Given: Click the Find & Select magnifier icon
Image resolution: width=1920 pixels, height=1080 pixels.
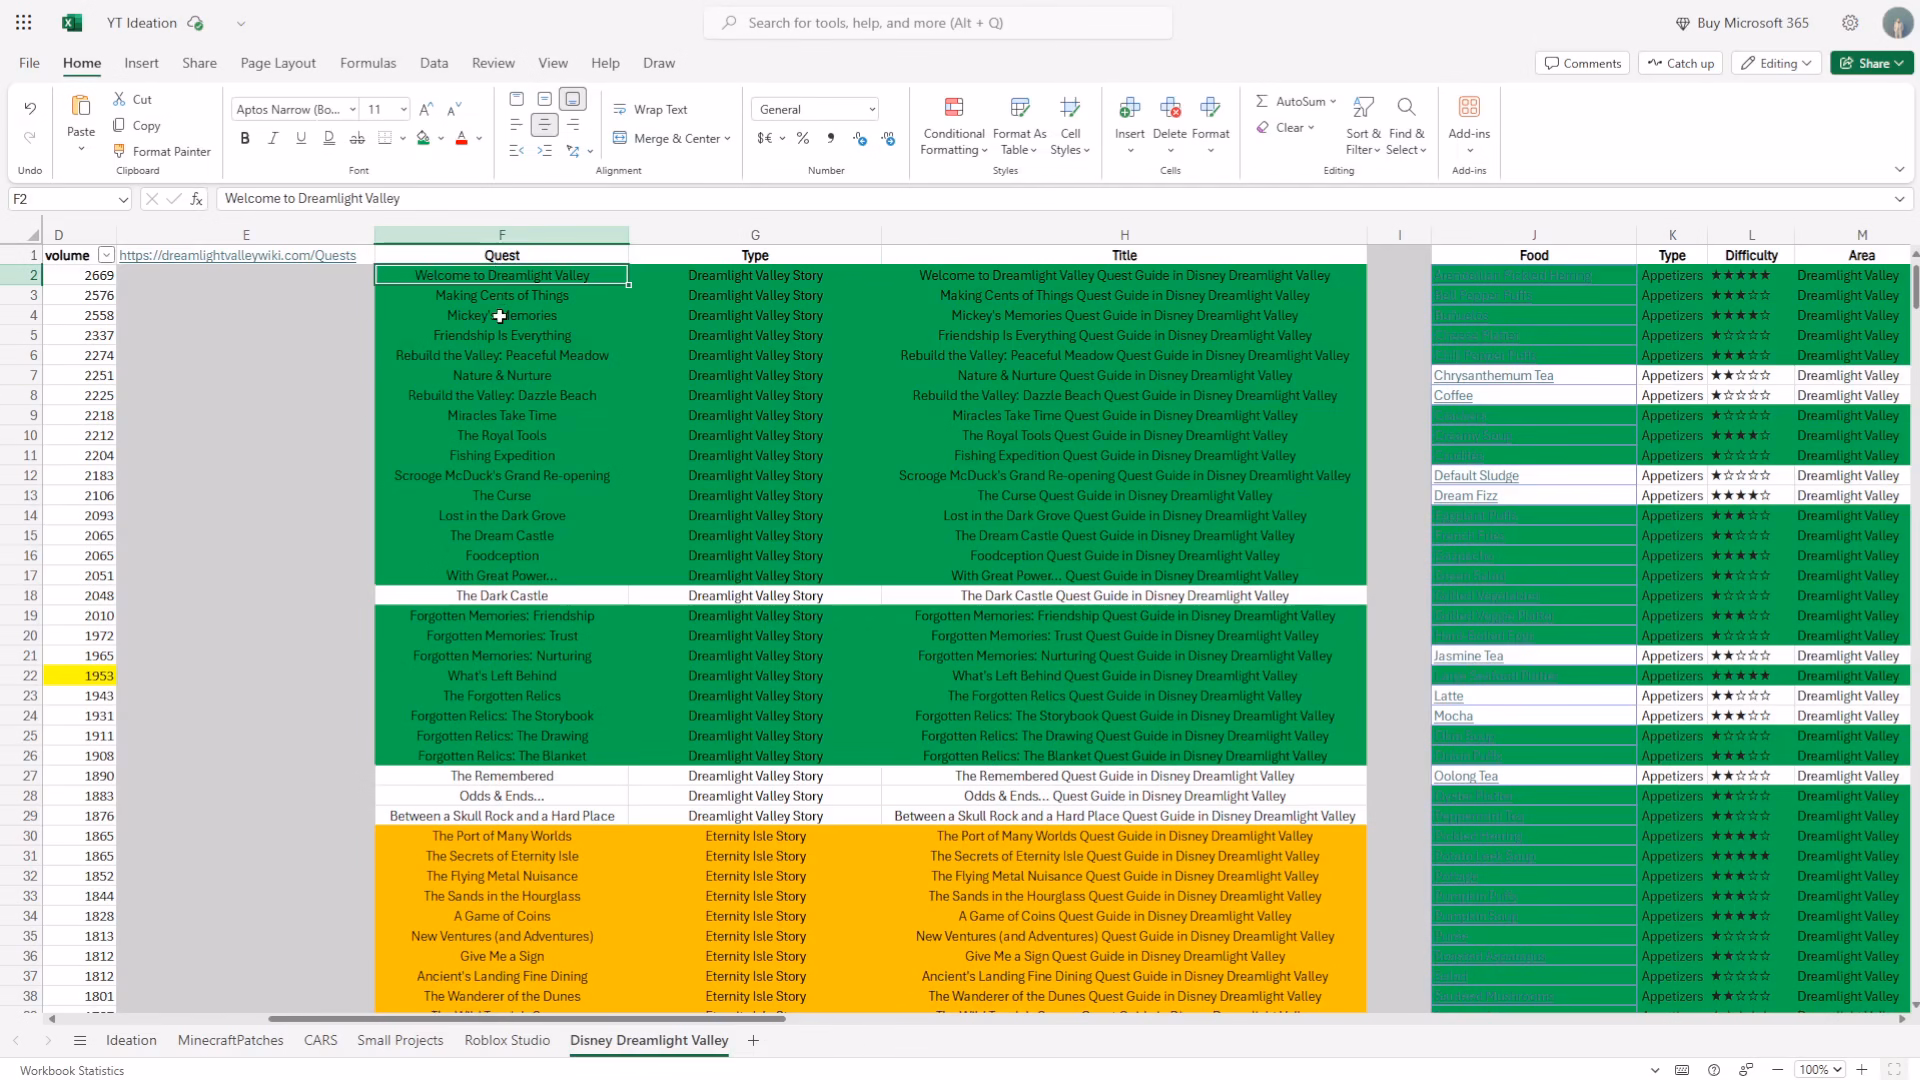Looking at the screenshot, I should (x=1406, y=107).
